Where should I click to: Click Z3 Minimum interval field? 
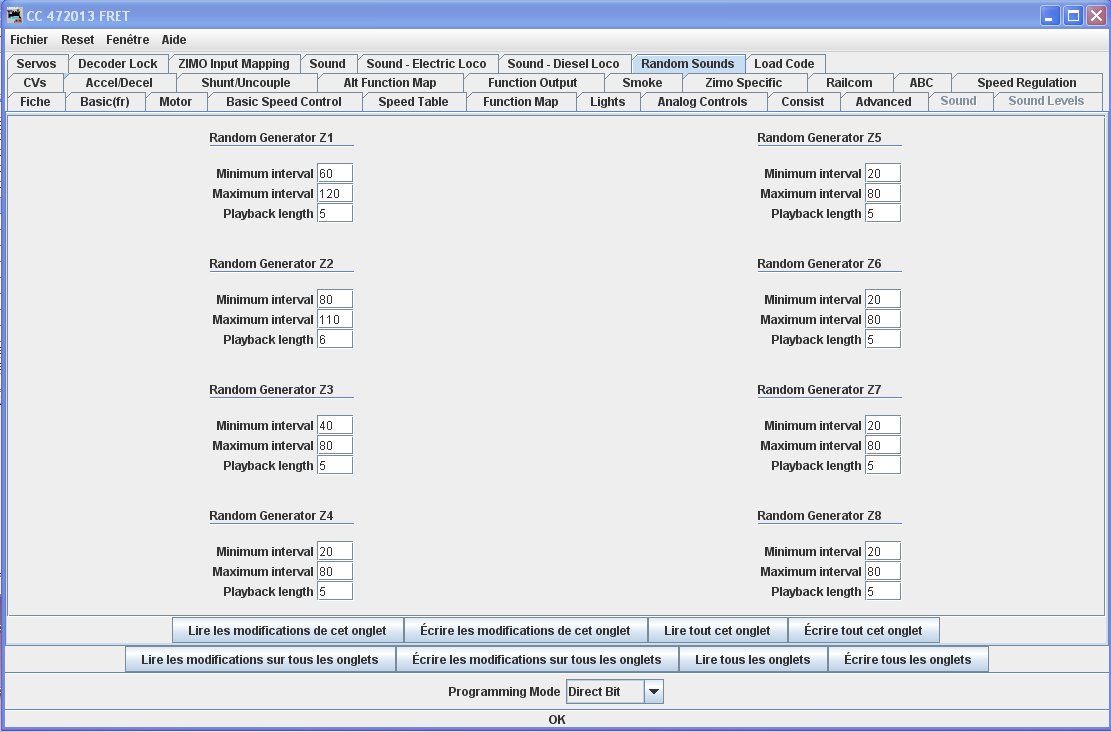[334, 426]
